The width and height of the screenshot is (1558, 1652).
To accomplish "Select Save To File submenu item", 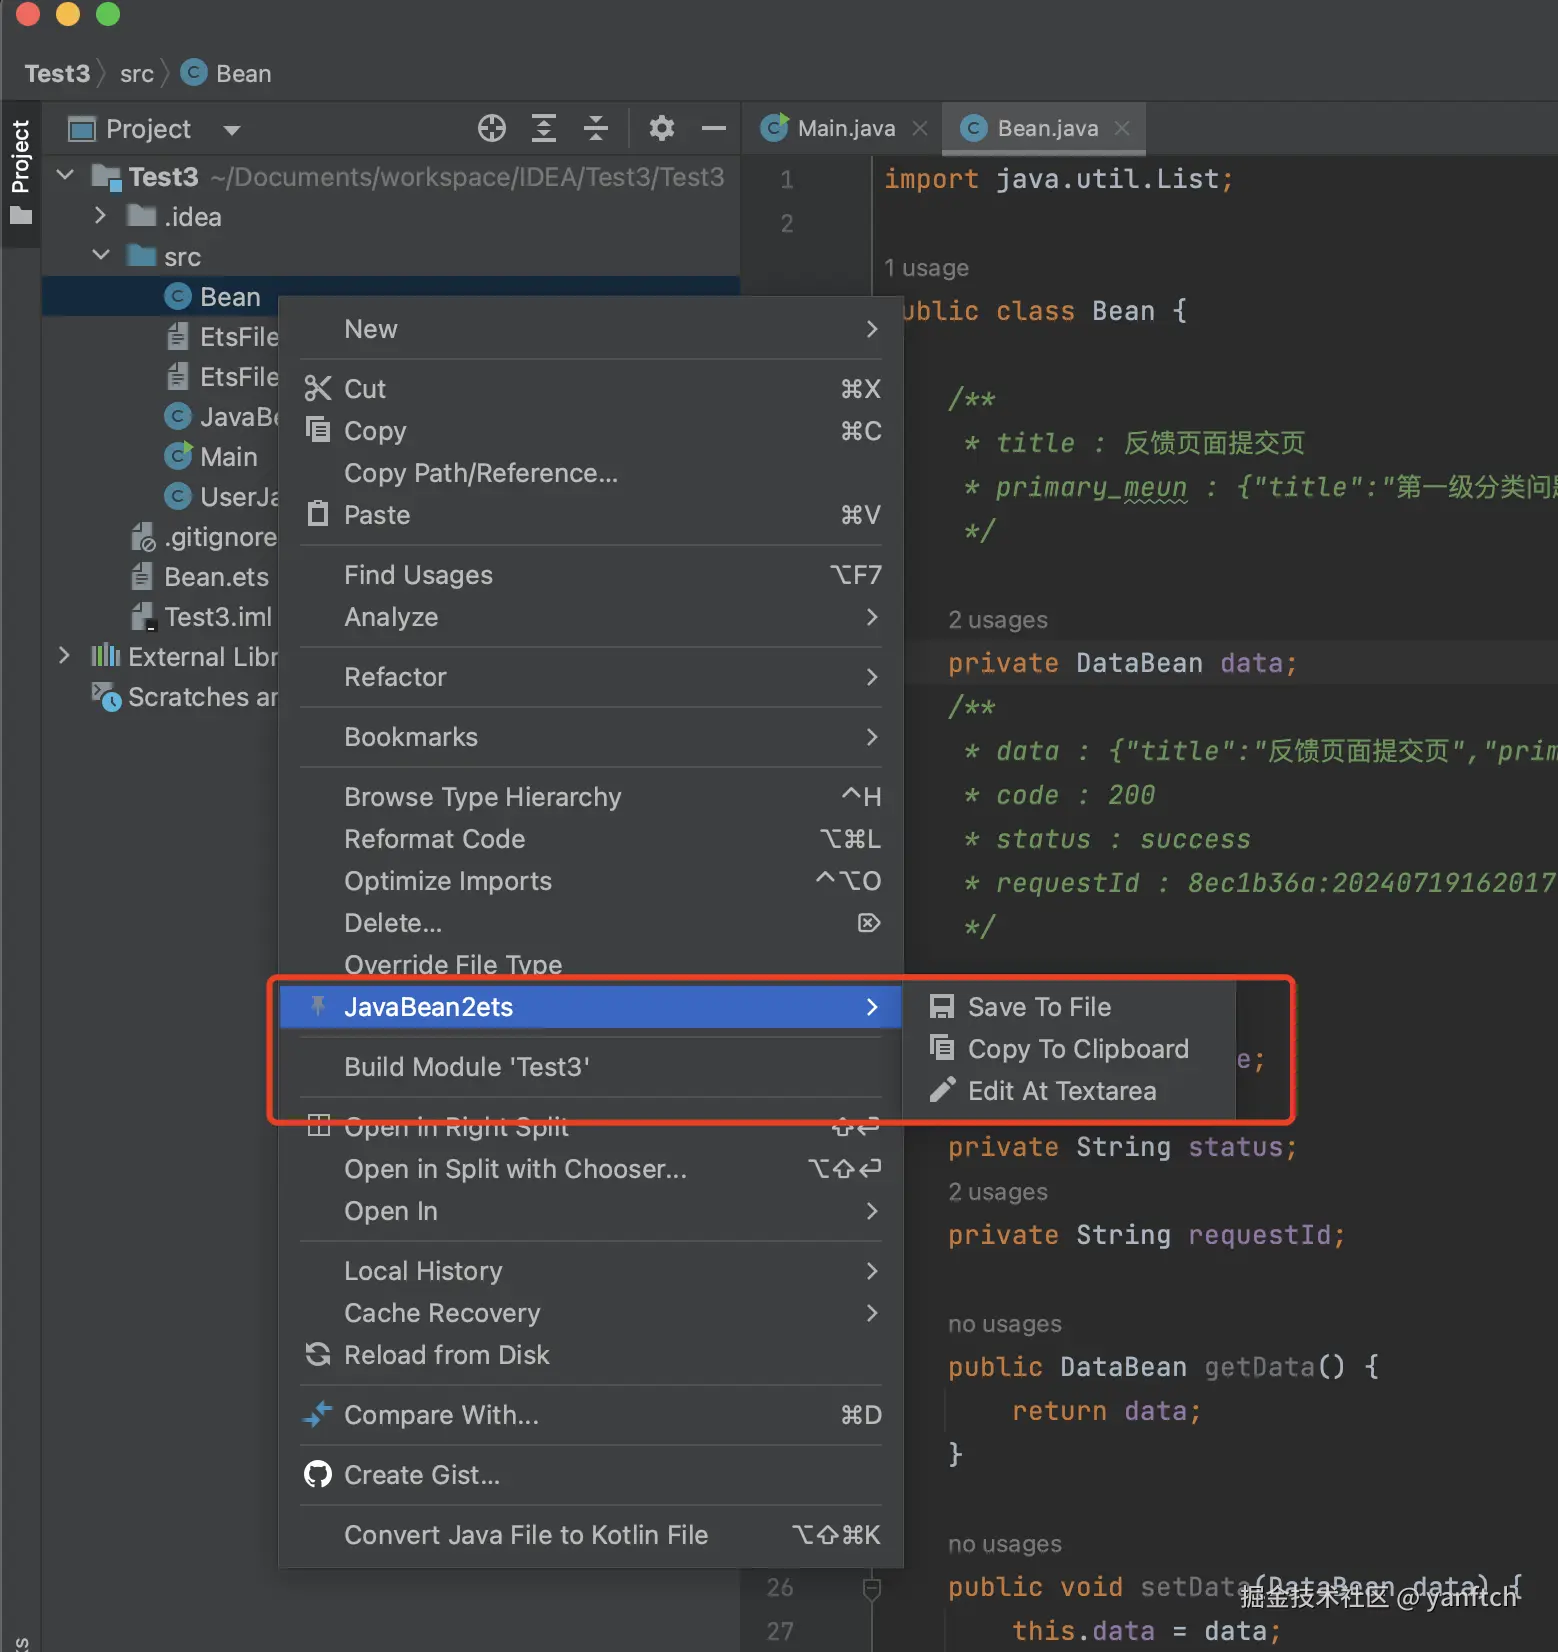I will tap(1069, 1007).
